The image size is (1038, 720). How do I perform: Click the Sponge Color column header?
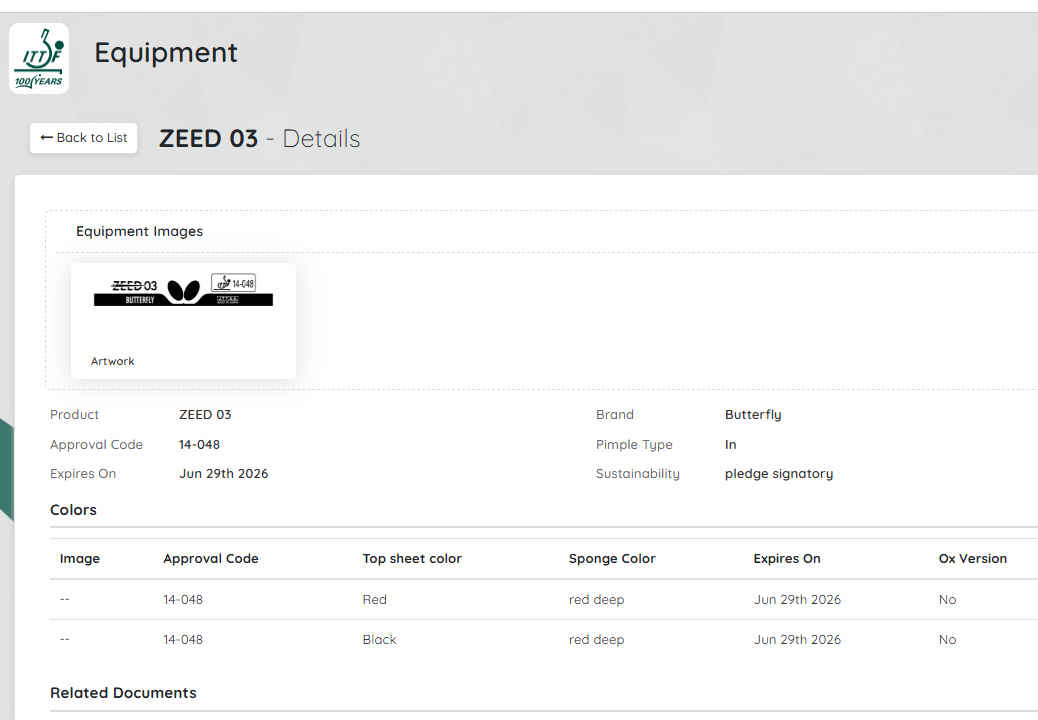(612, 559)
